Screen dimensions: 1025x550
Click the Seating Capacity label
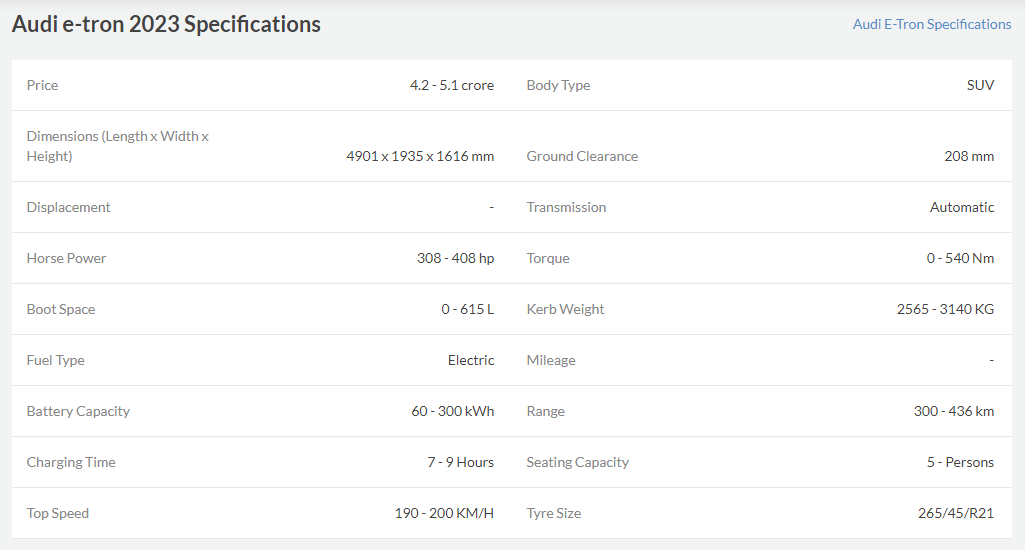click(x=578, y=462)
